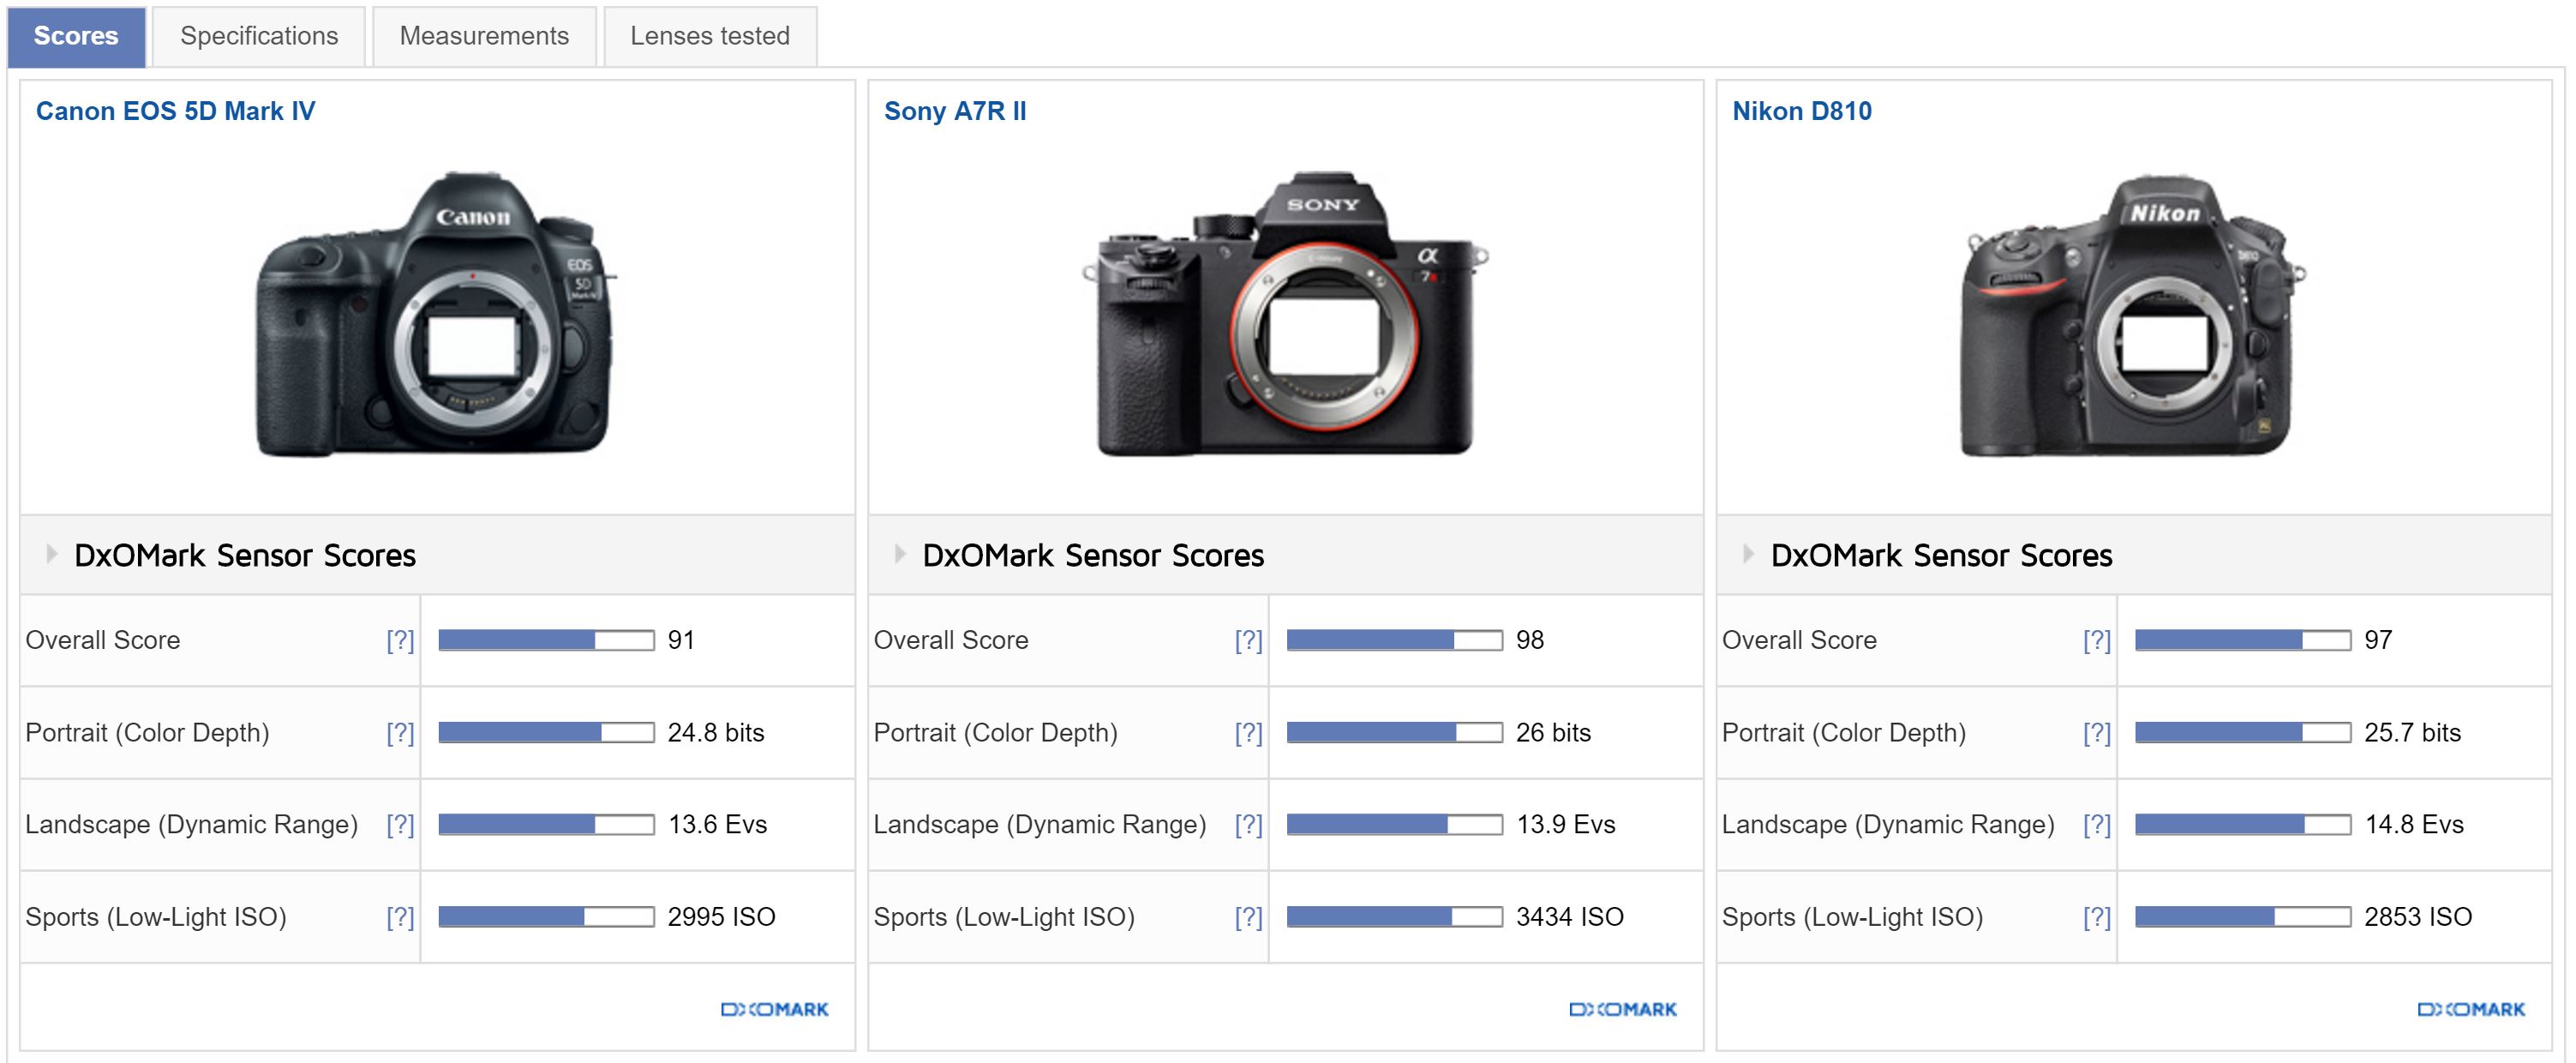2576x1063 pixels.
Task: Collapse Sony DxOMark Sensor Scores section
Action: click(x=900, y=554)
